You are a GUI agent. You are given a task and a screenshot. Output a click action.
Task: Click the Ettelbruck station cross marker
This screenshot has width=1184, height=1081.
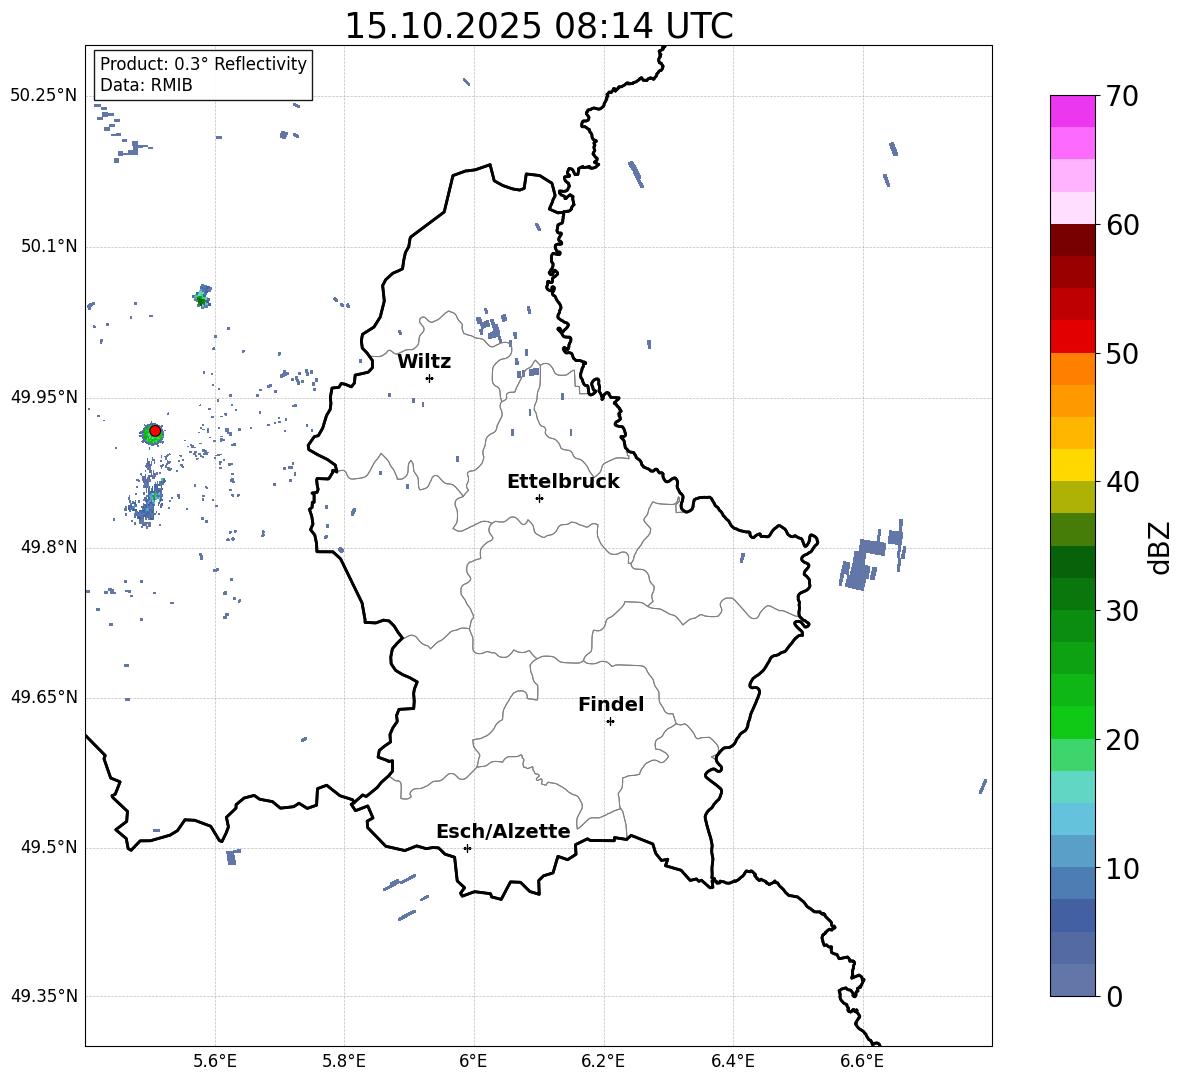[x=539, y=498]
